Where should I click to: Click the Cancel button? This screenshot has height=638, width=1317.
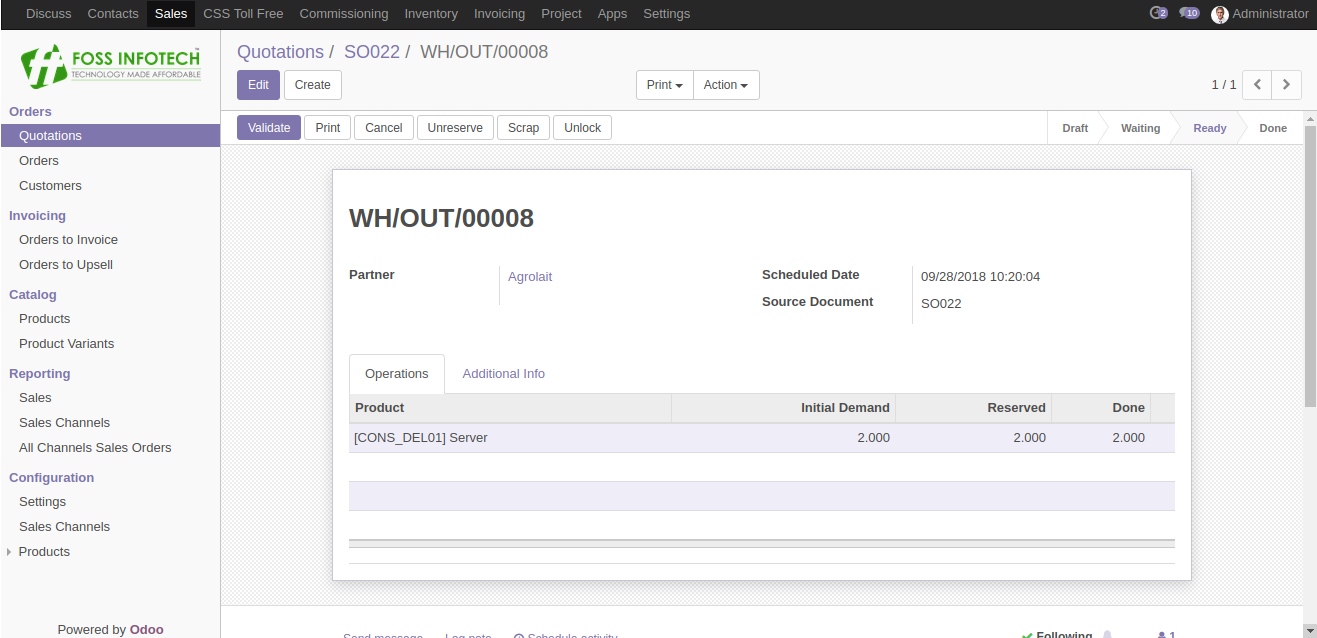click(384, 128)
